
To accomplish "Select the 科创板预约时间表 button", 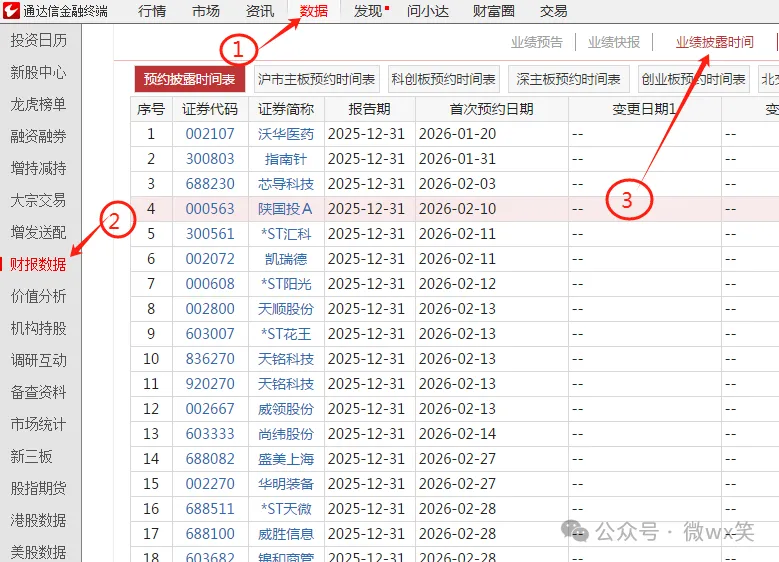I will [x=444, y=79].
